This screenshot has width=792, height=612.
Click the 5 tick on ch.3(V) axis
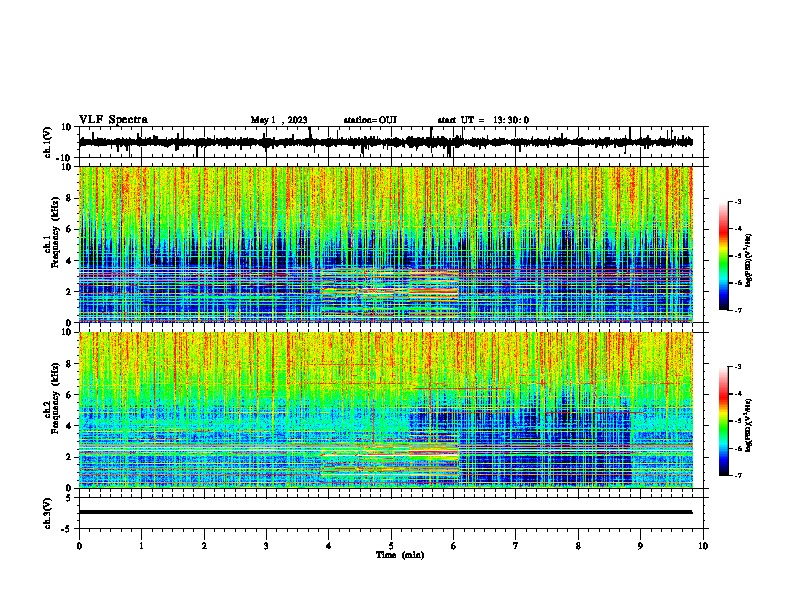pyautogui.click(x=70, y=498)
